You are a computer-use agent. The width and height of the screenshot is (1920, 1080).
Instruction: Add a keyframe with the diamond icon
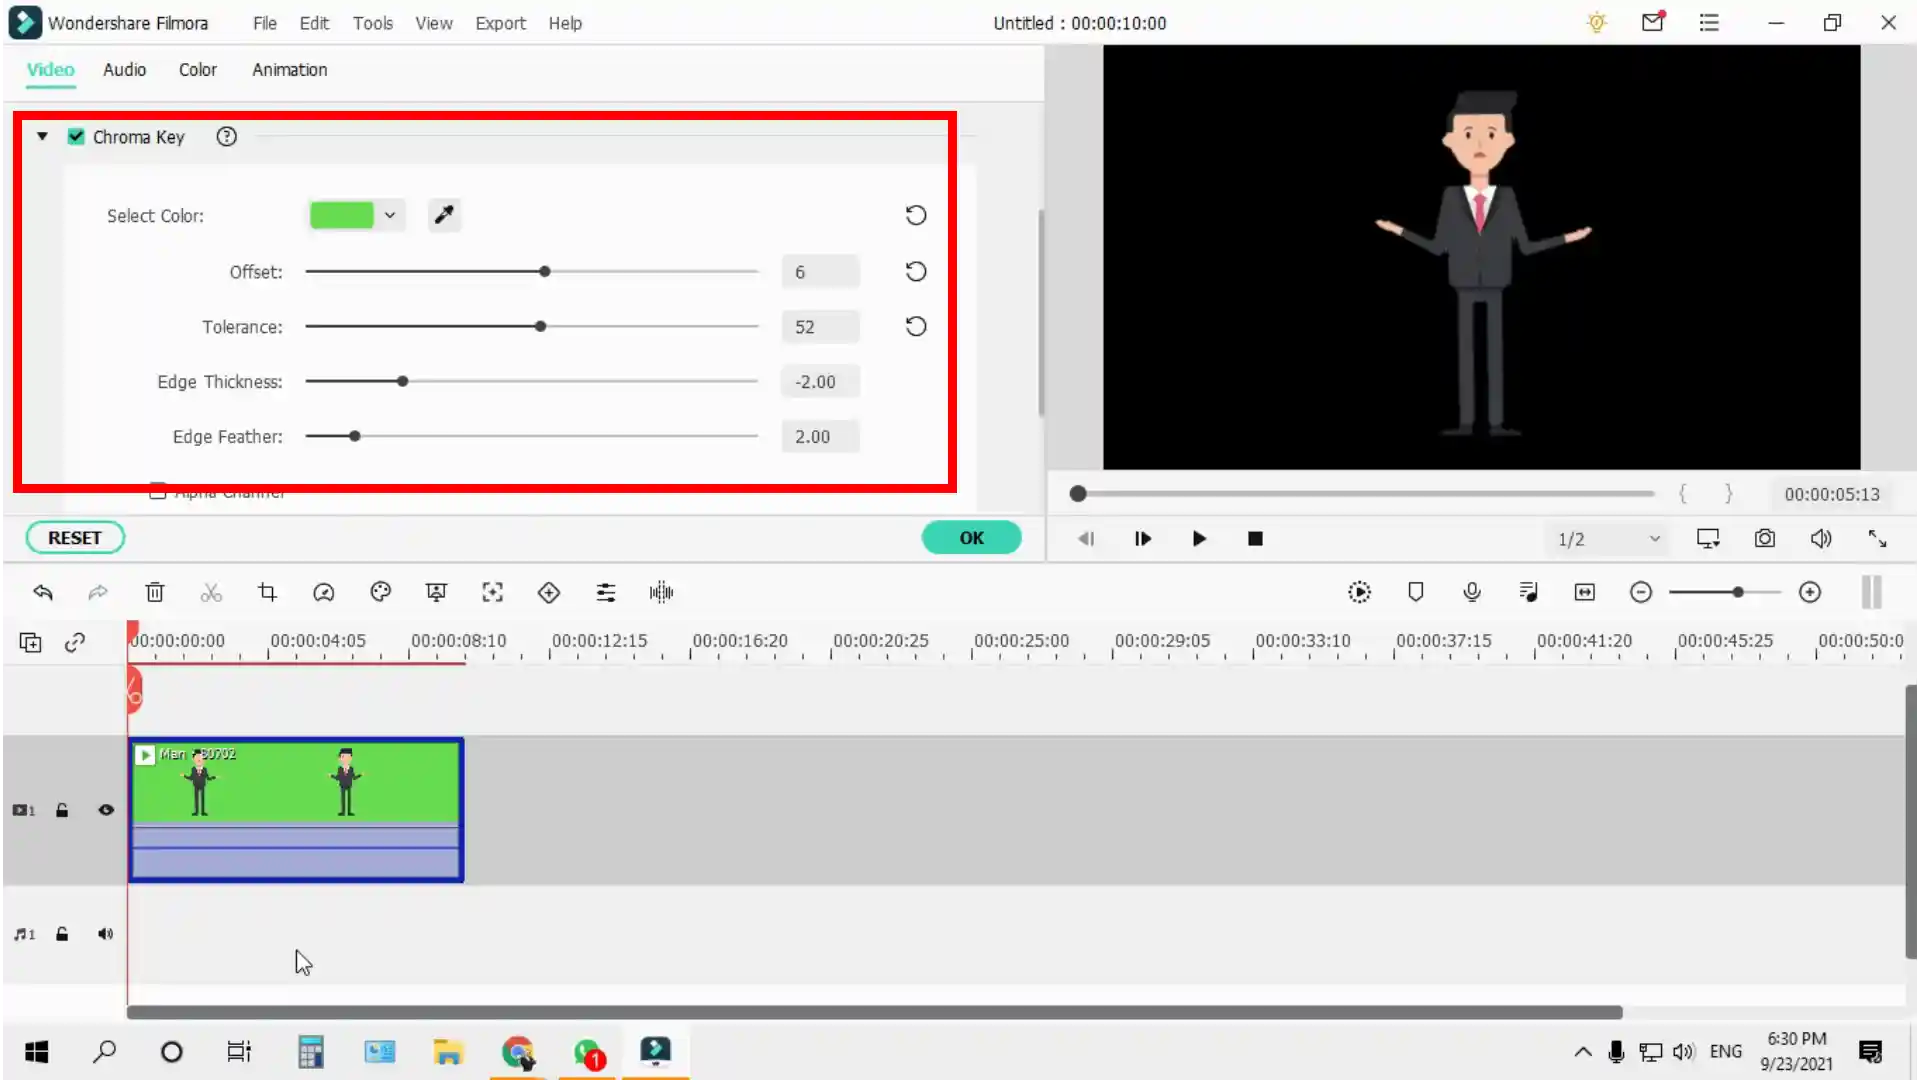click(x=548, y=592)
